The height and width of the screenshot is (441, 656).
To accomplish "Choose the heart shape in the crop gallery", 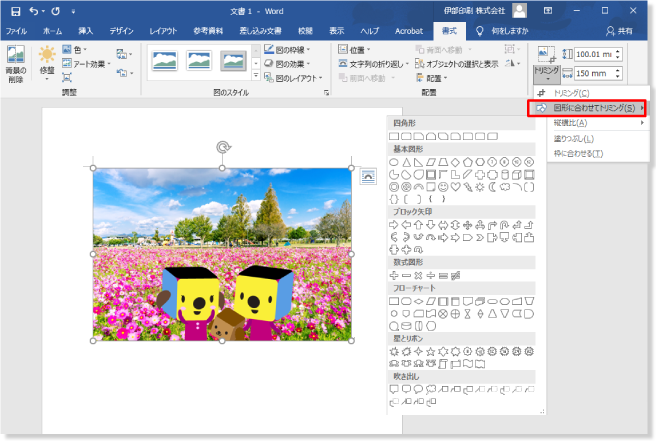I will [455, 187].
